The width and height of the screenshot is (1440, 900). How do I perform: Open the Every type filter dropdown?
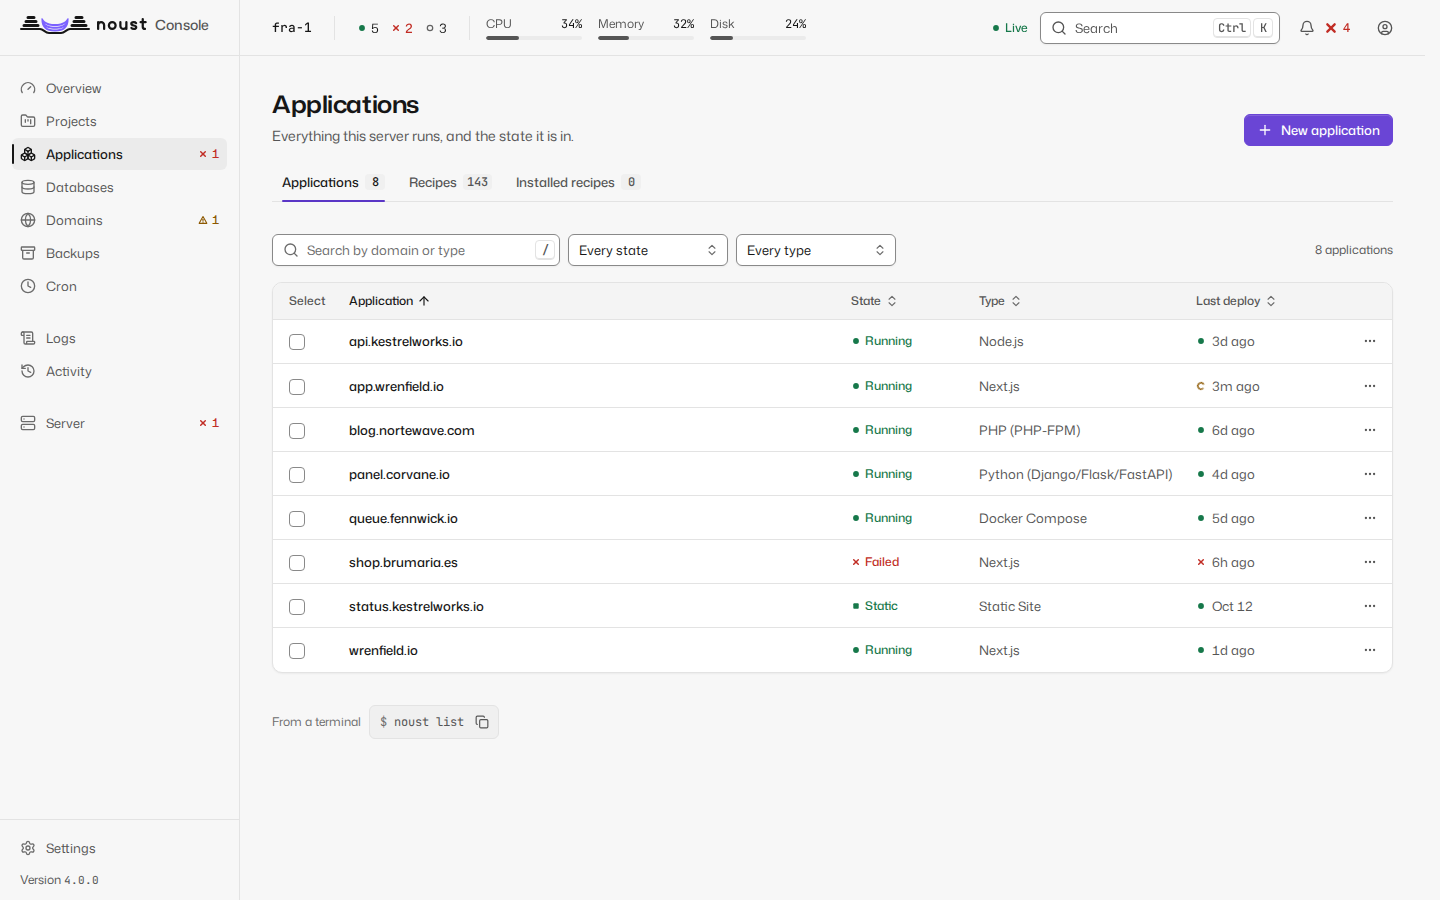(x=816, y=250)
